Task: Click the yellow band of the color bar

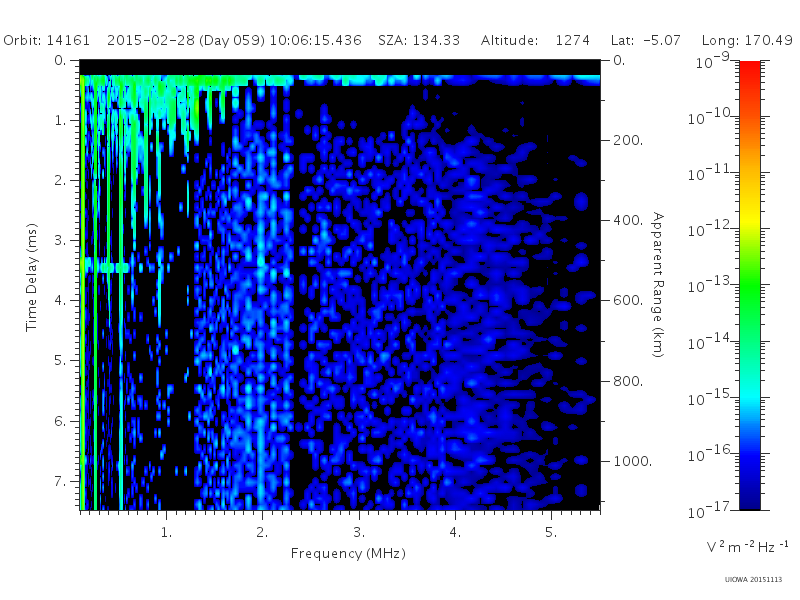Action: tap(749, 217)
